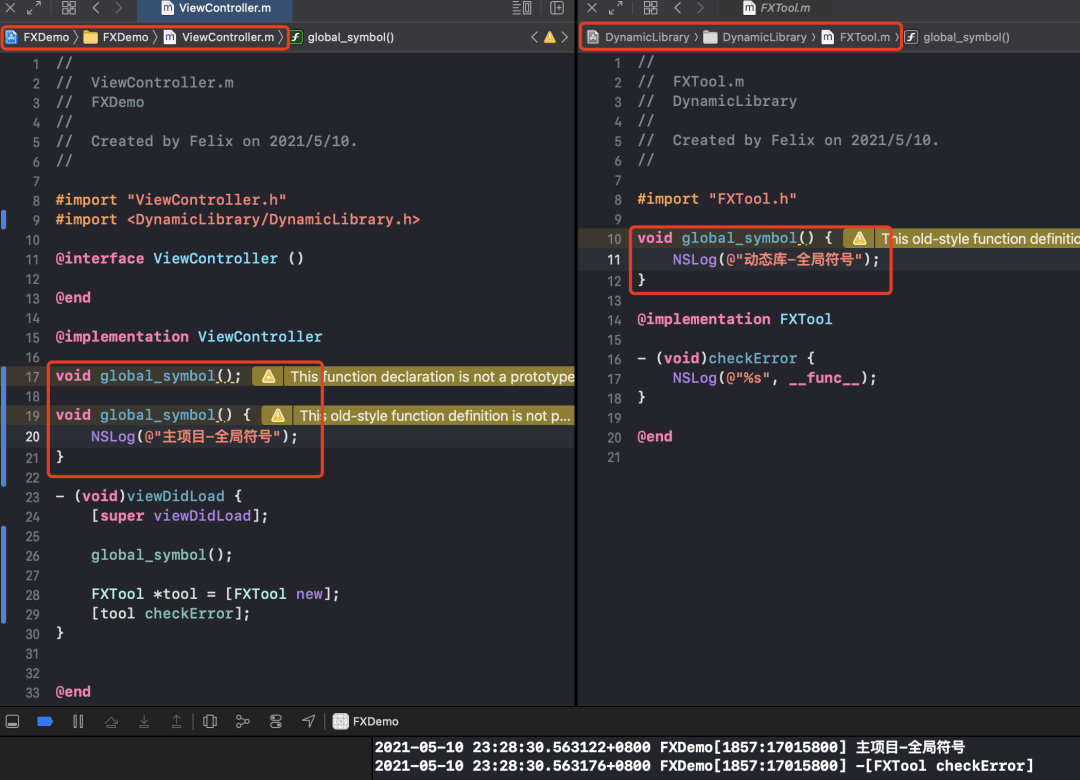
Task: Expand the right editor to full screen
Action: pyautogui.click(x=616, y=8)
